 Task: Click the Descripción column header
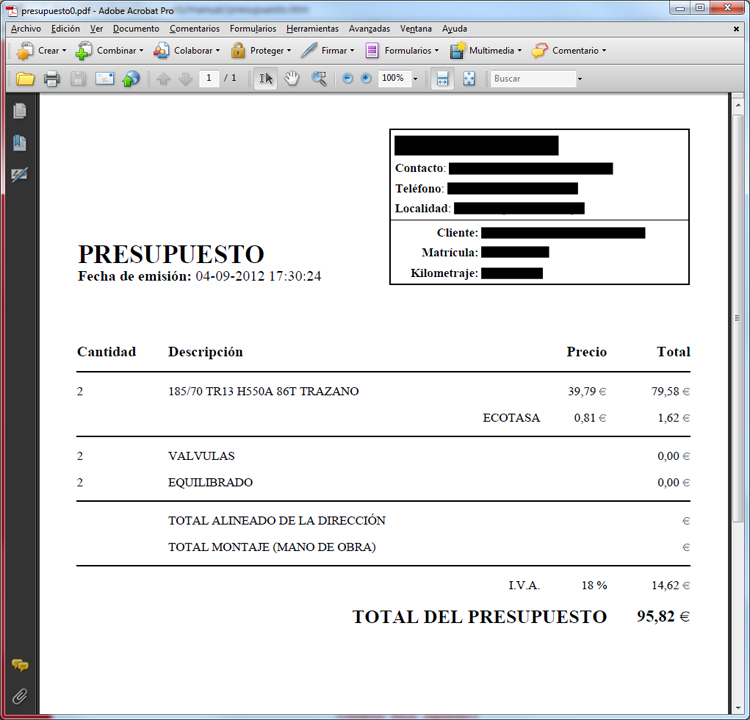point(206,352)
